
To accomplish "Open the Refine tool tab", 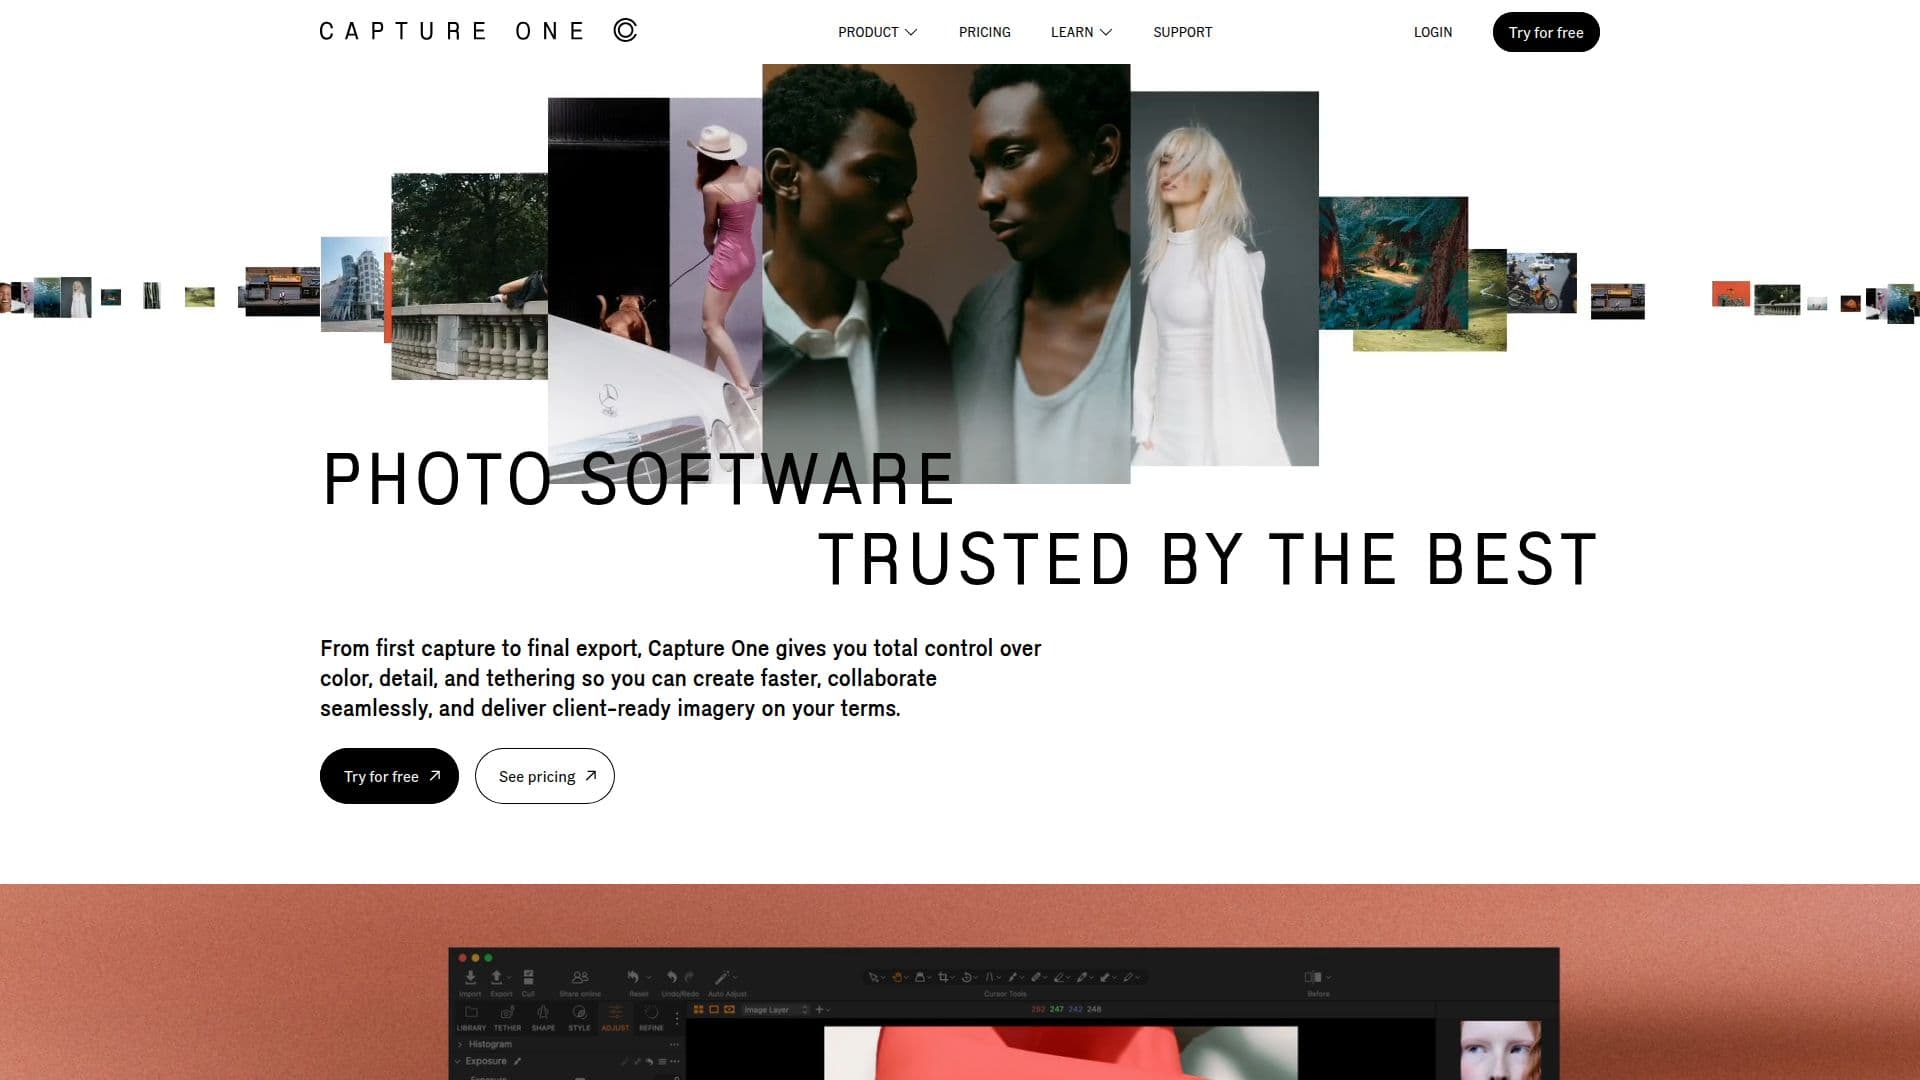I will coord(651,1018).
